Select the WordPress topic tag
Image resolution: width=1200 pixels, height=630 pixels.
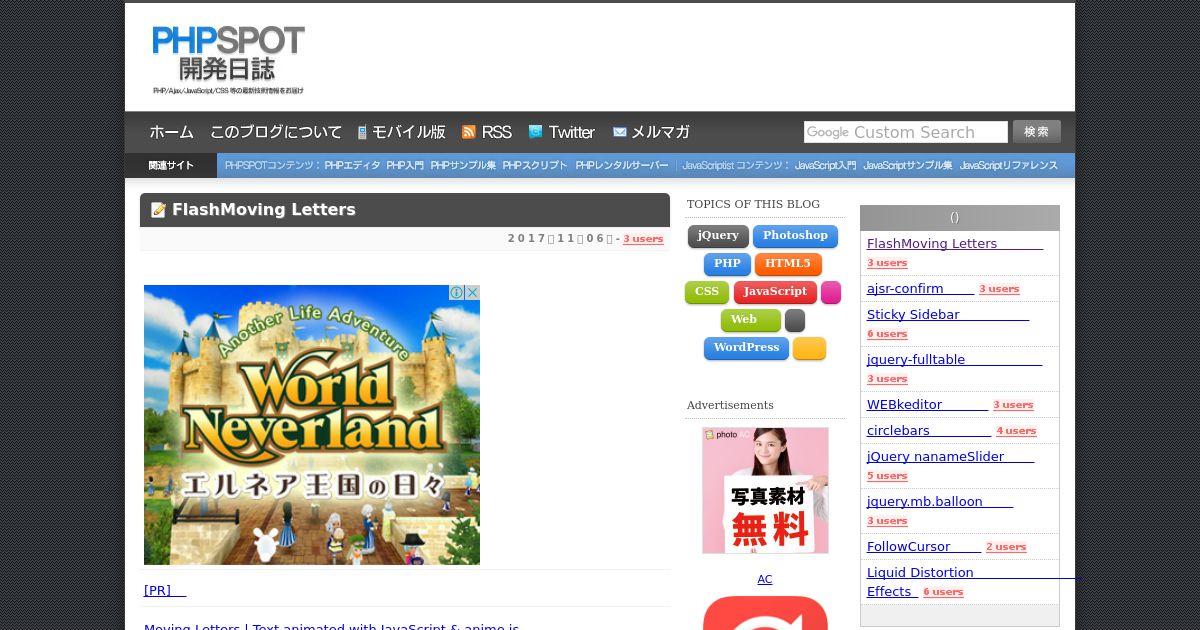tap(746, 348)
